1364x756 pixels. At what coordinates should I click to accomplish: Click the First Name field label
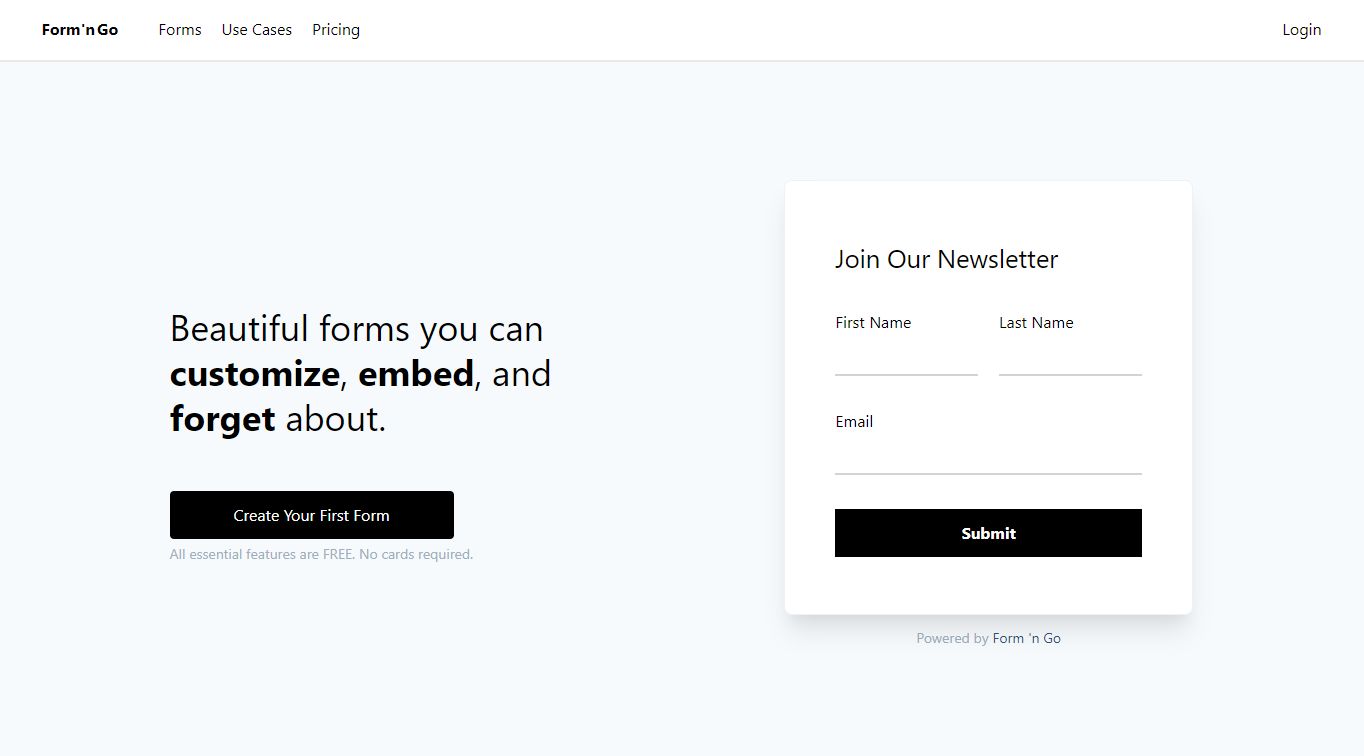873,322
